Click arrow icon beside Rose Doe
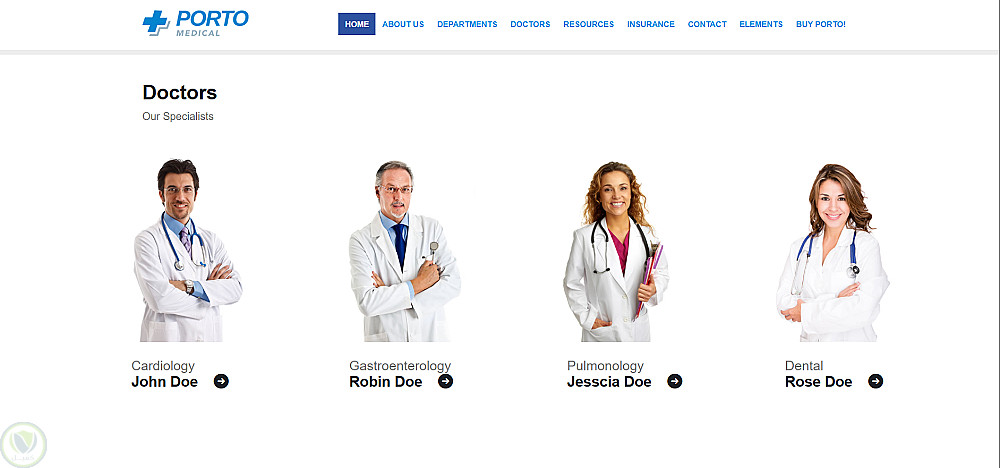The height and width of the screenshot is (468, 1000). pyautogui.click(x=876, y=381)
